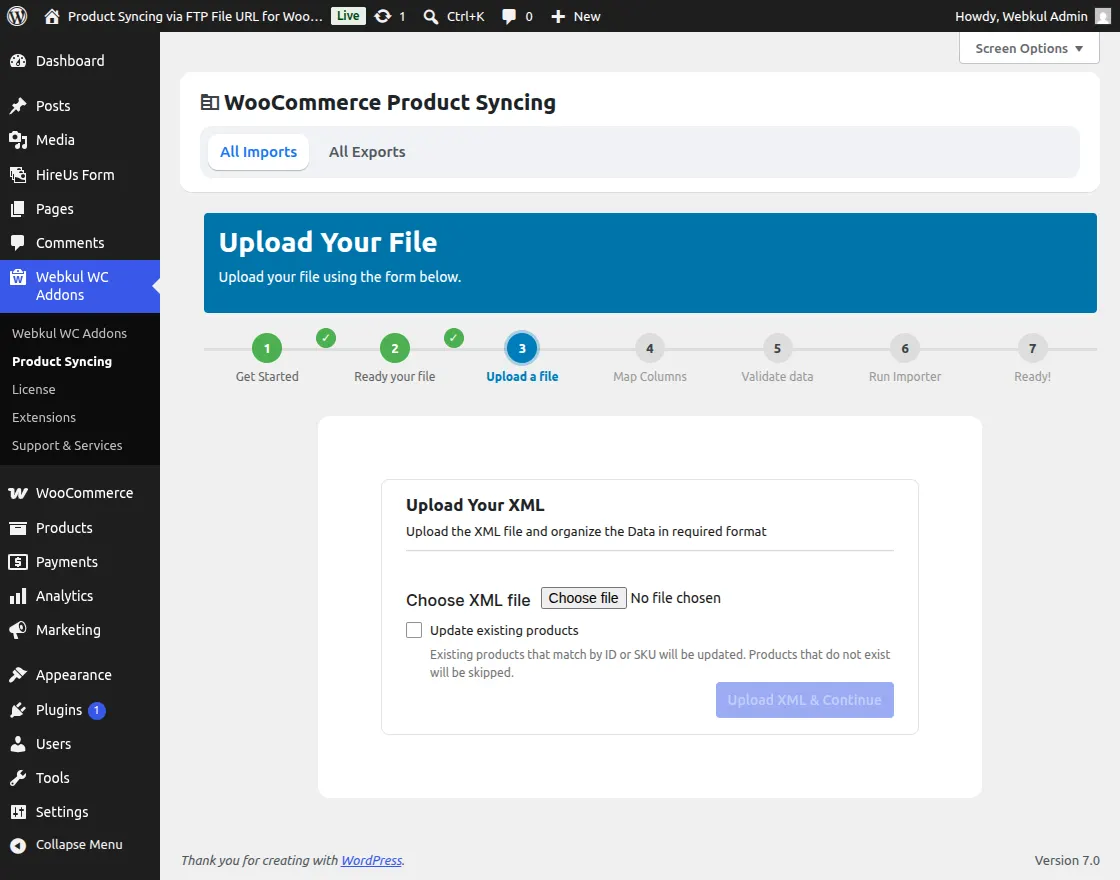Image resolution: width=1120 pixels, height=880 pixels.
Task: Click the Settings sliders icon
Action: point(18,812)
